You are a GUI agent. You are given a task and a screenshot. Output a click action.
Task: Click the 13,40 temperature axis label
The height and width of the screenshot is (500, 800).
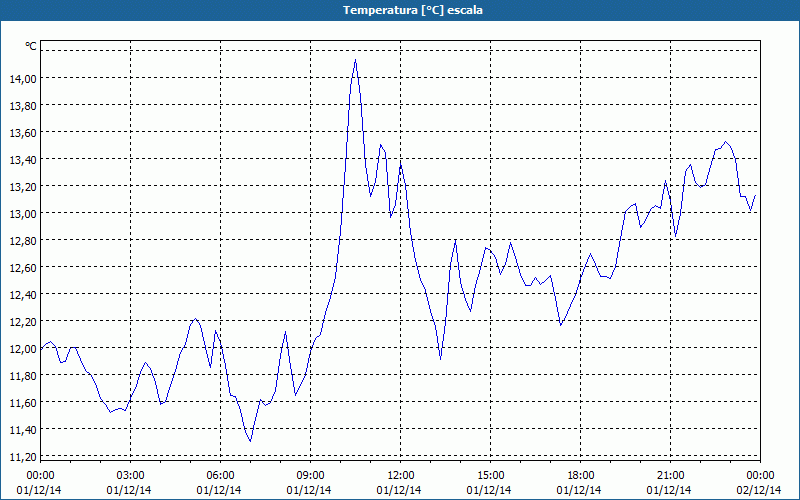23,159
